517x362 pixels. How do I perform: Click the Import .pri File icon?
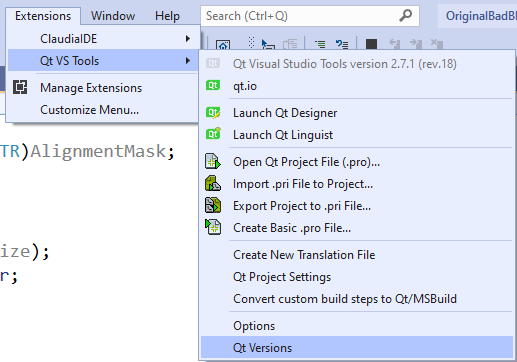[x=213, y=183]
